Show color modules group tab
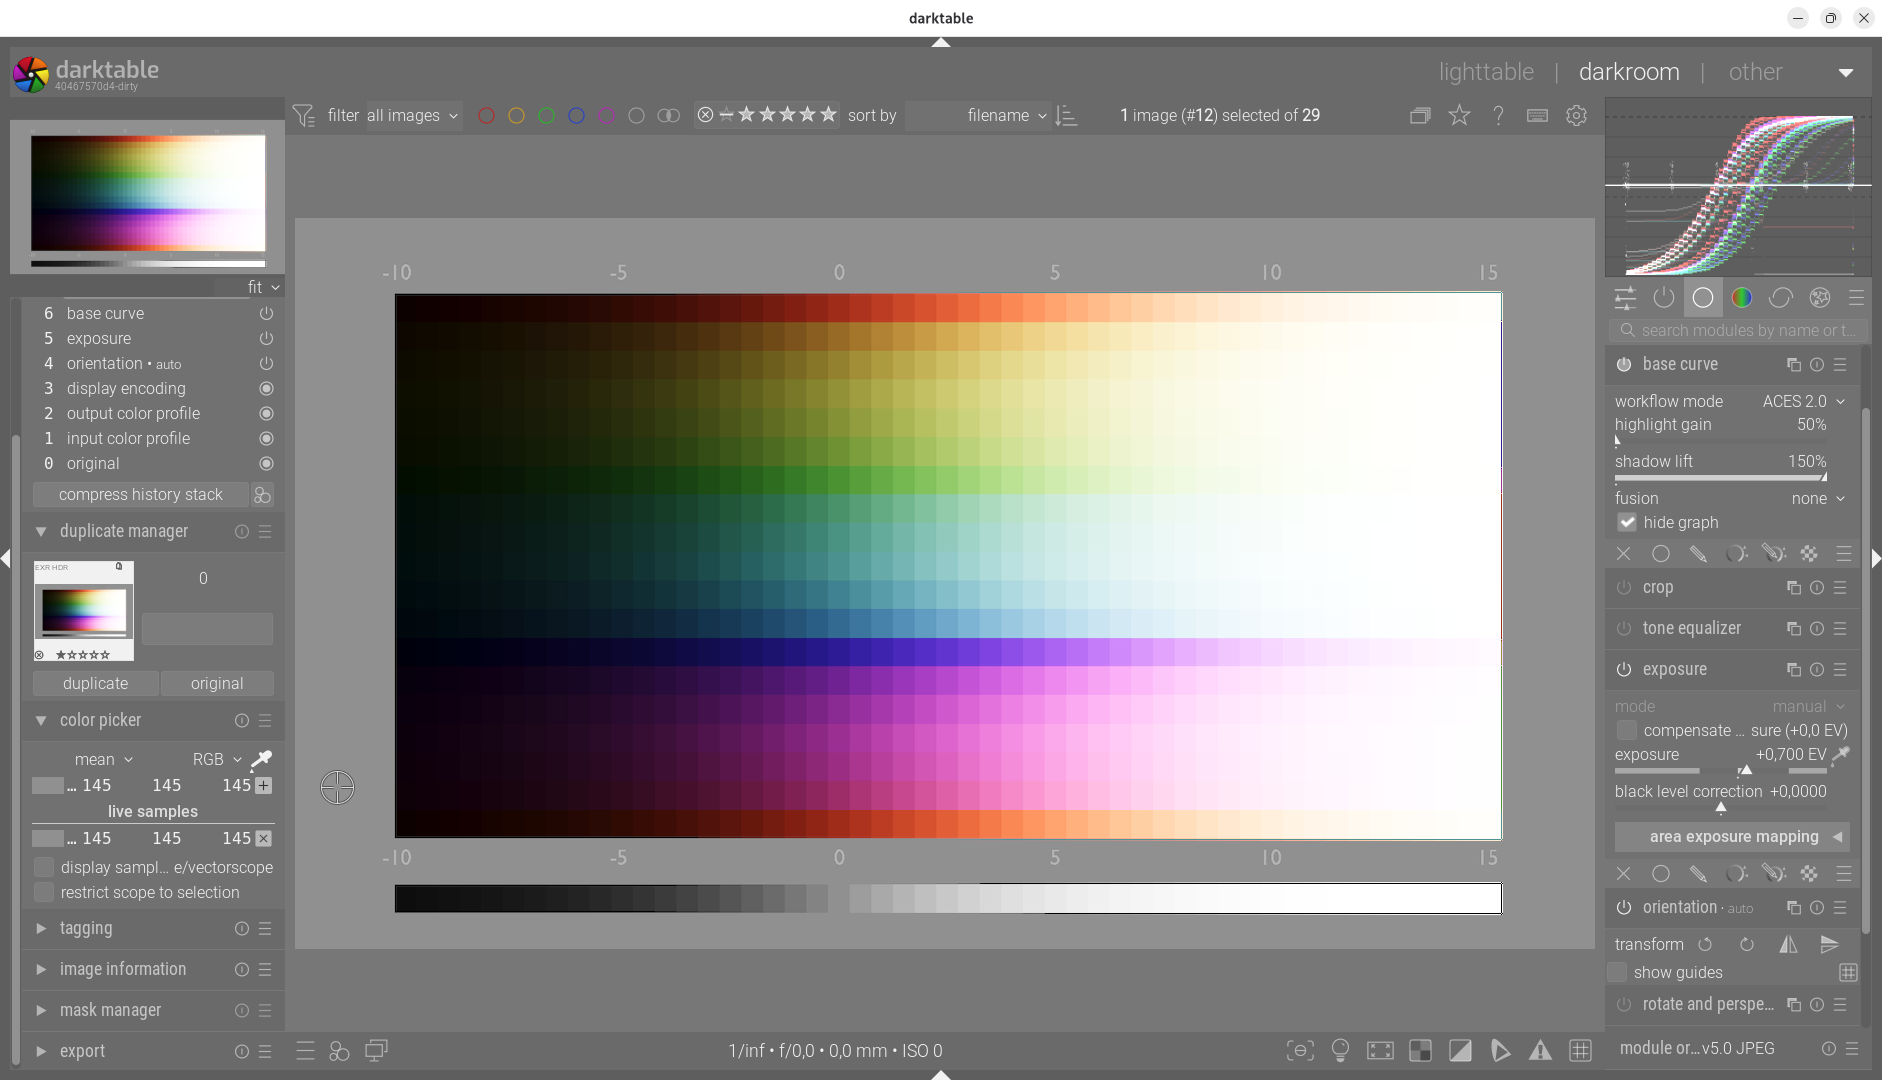This screenshot has height=1080, width=1882. [1741, 298]
